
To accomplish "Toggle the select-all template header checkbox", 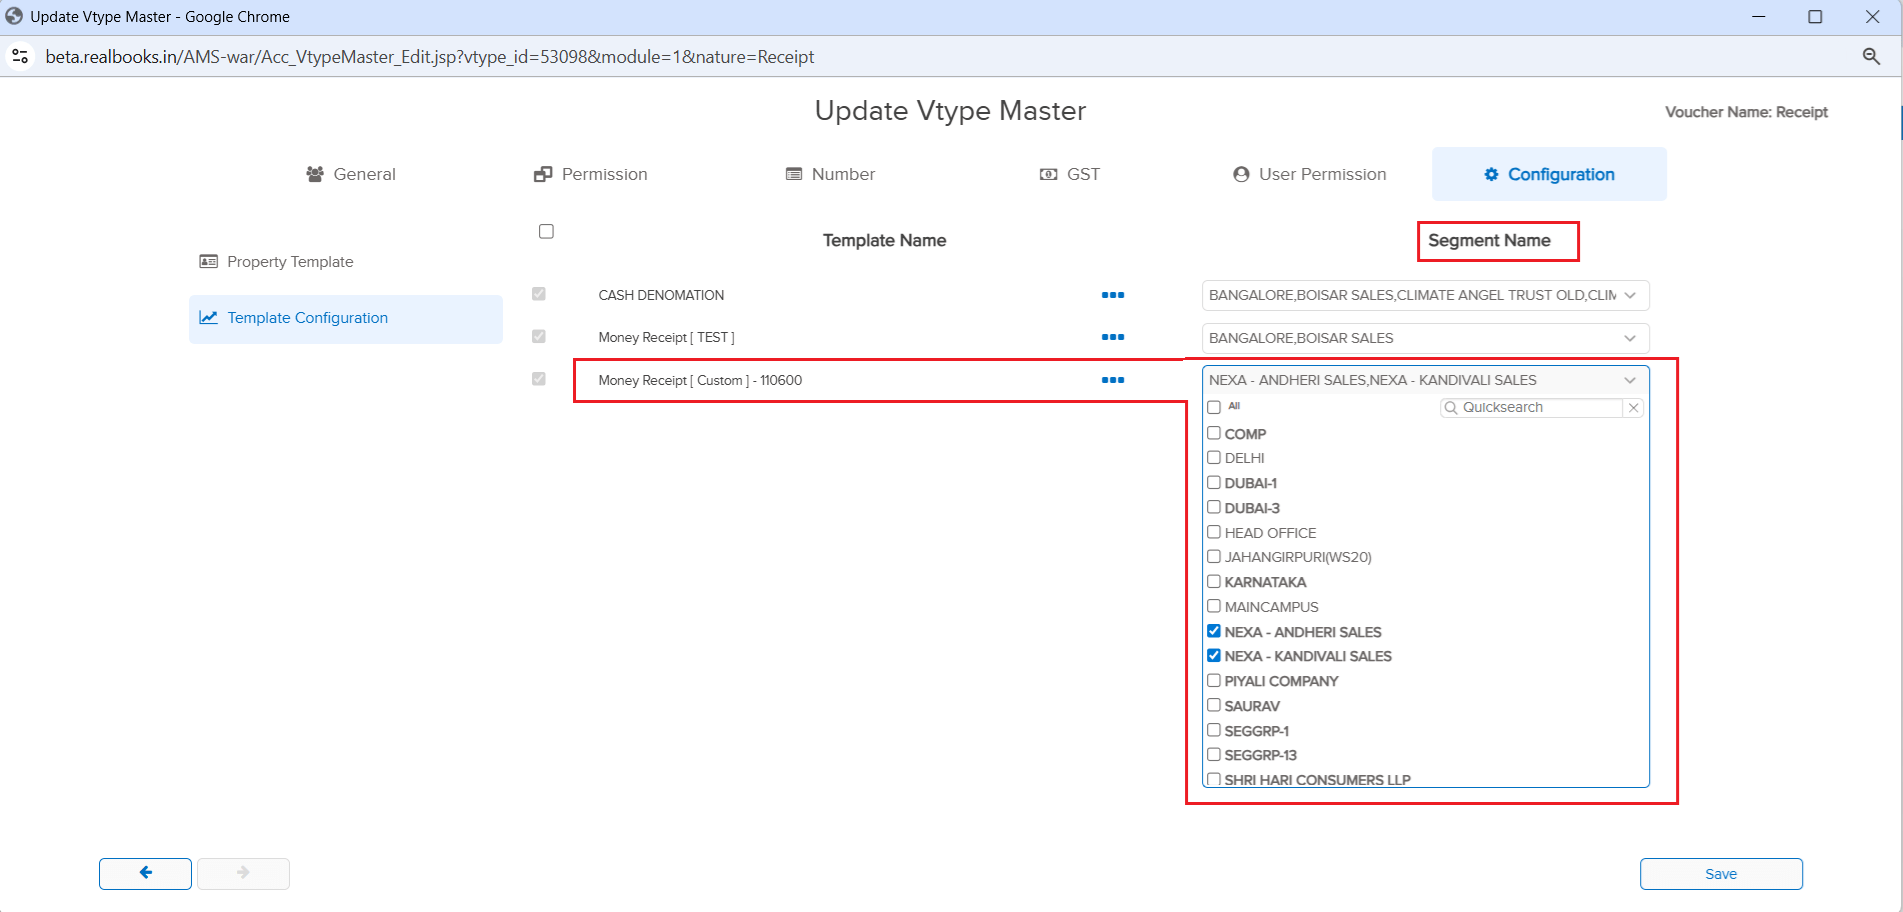I will click(546, 232).
